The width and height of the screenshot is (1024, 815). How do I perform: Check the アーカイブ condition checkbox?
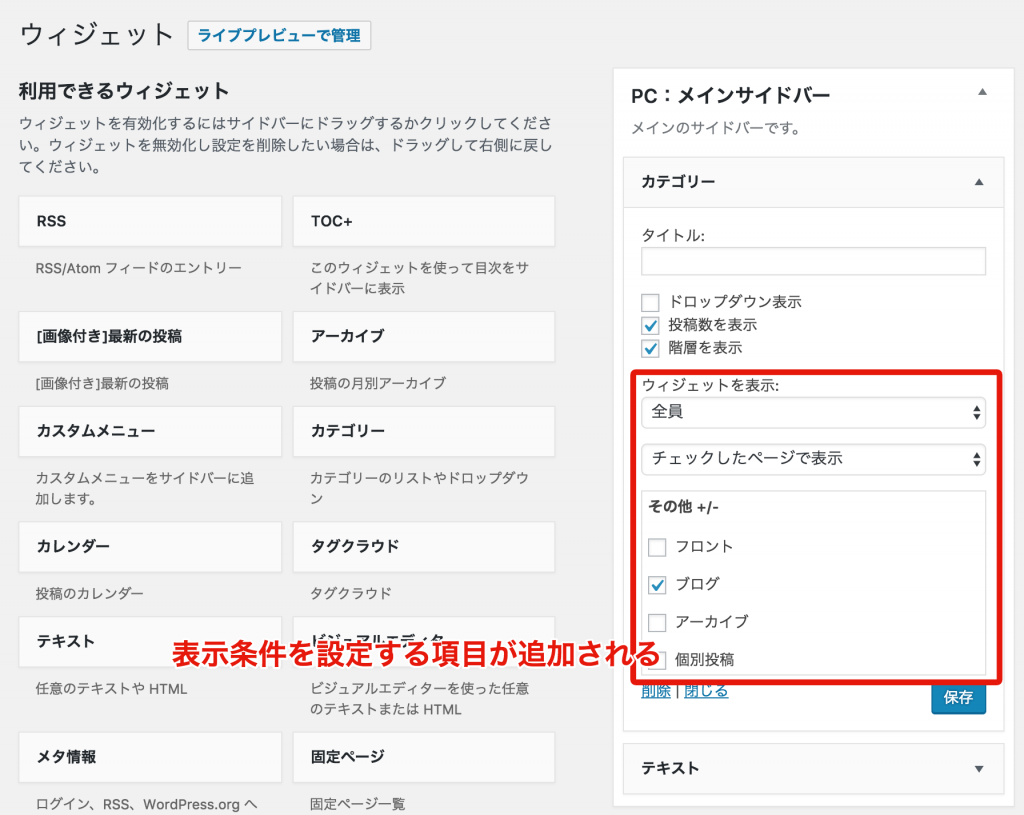point(657,622)
